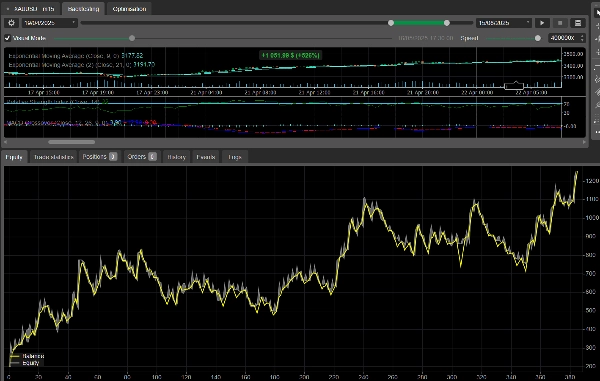Click the Exponential Moving Average (2) label
This screenshot has height=381, width=600.
pyautogui.click(x=82, y=65)
